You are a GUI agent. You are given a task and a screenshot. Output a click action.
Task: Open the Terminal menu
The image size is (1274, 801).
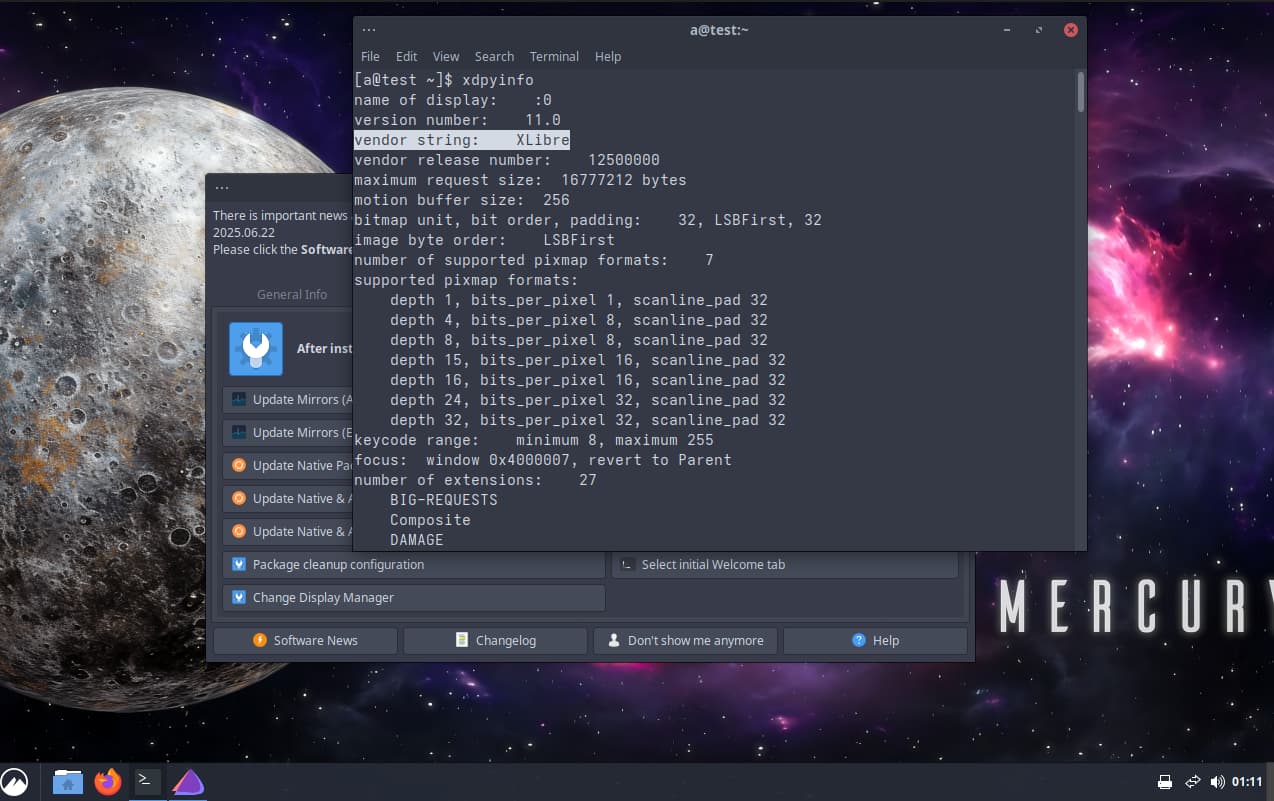click(554, 56)
